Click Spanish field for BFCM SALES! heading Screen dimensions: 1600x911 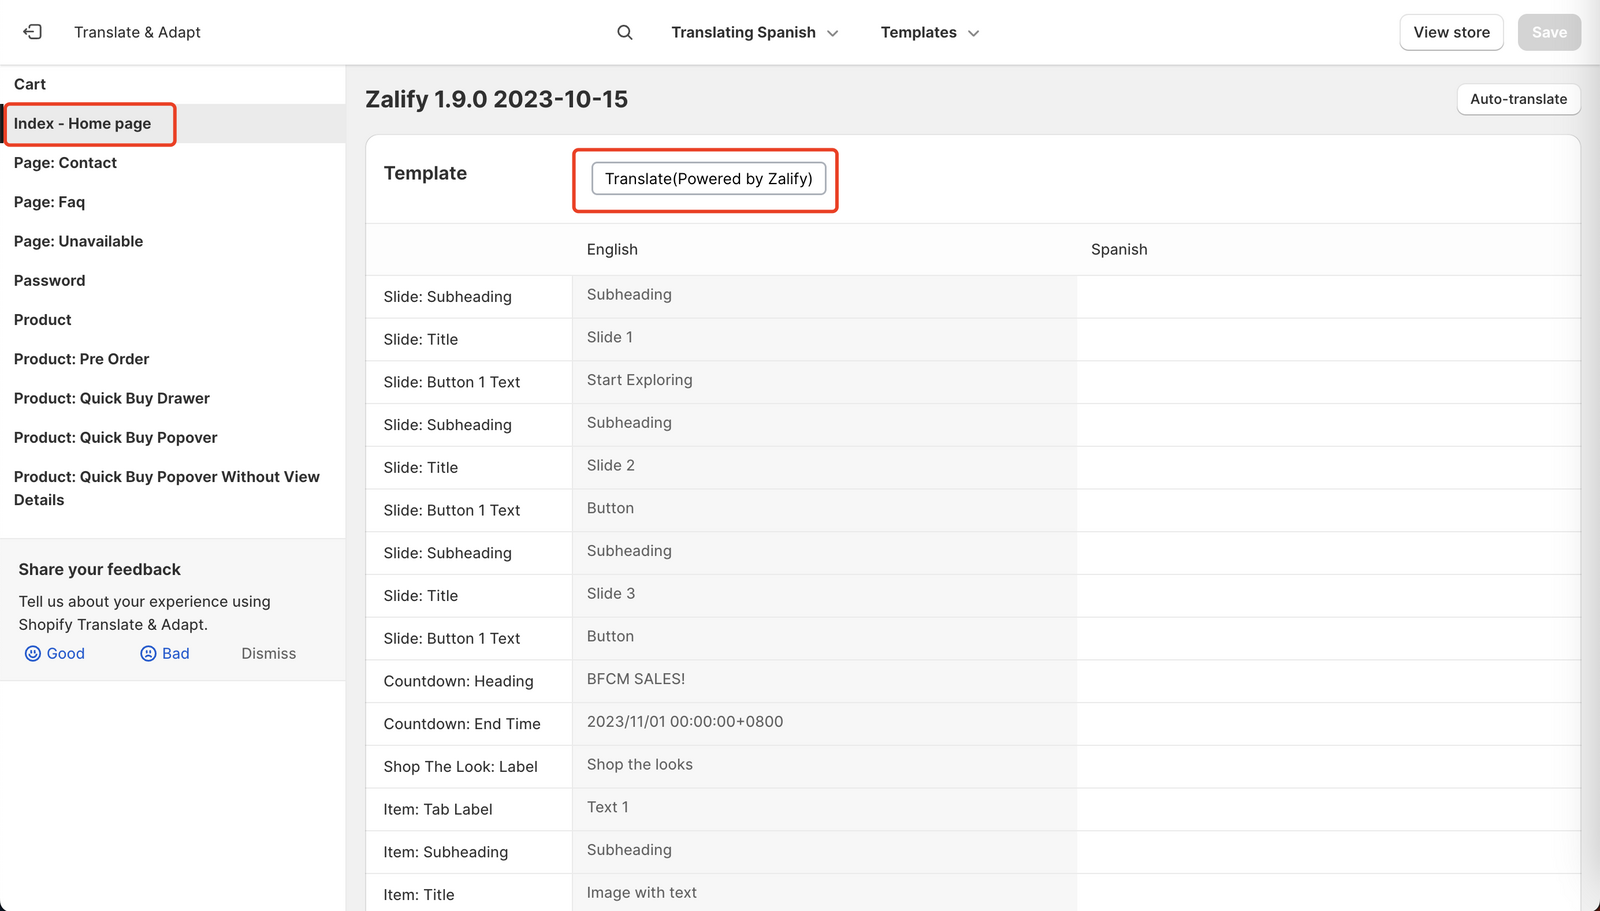[1327, 681]
